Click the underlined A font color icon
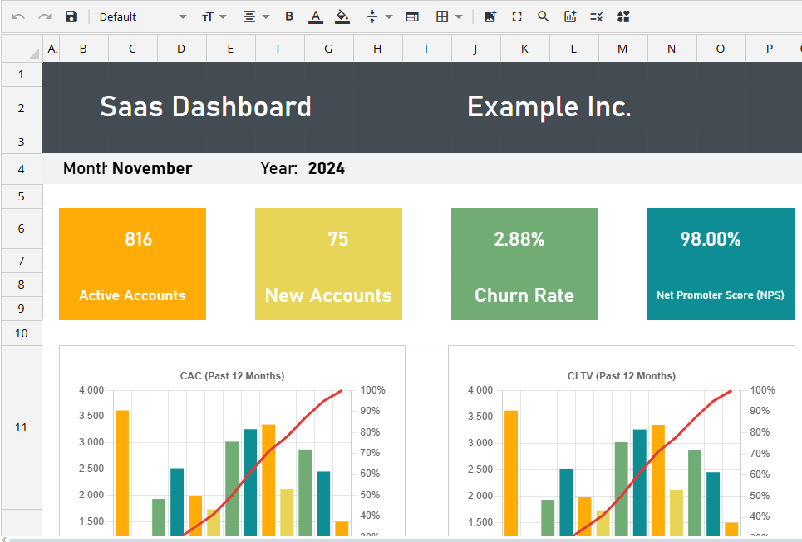Screen dimensions: 802x542 click(x=316, y=17)
